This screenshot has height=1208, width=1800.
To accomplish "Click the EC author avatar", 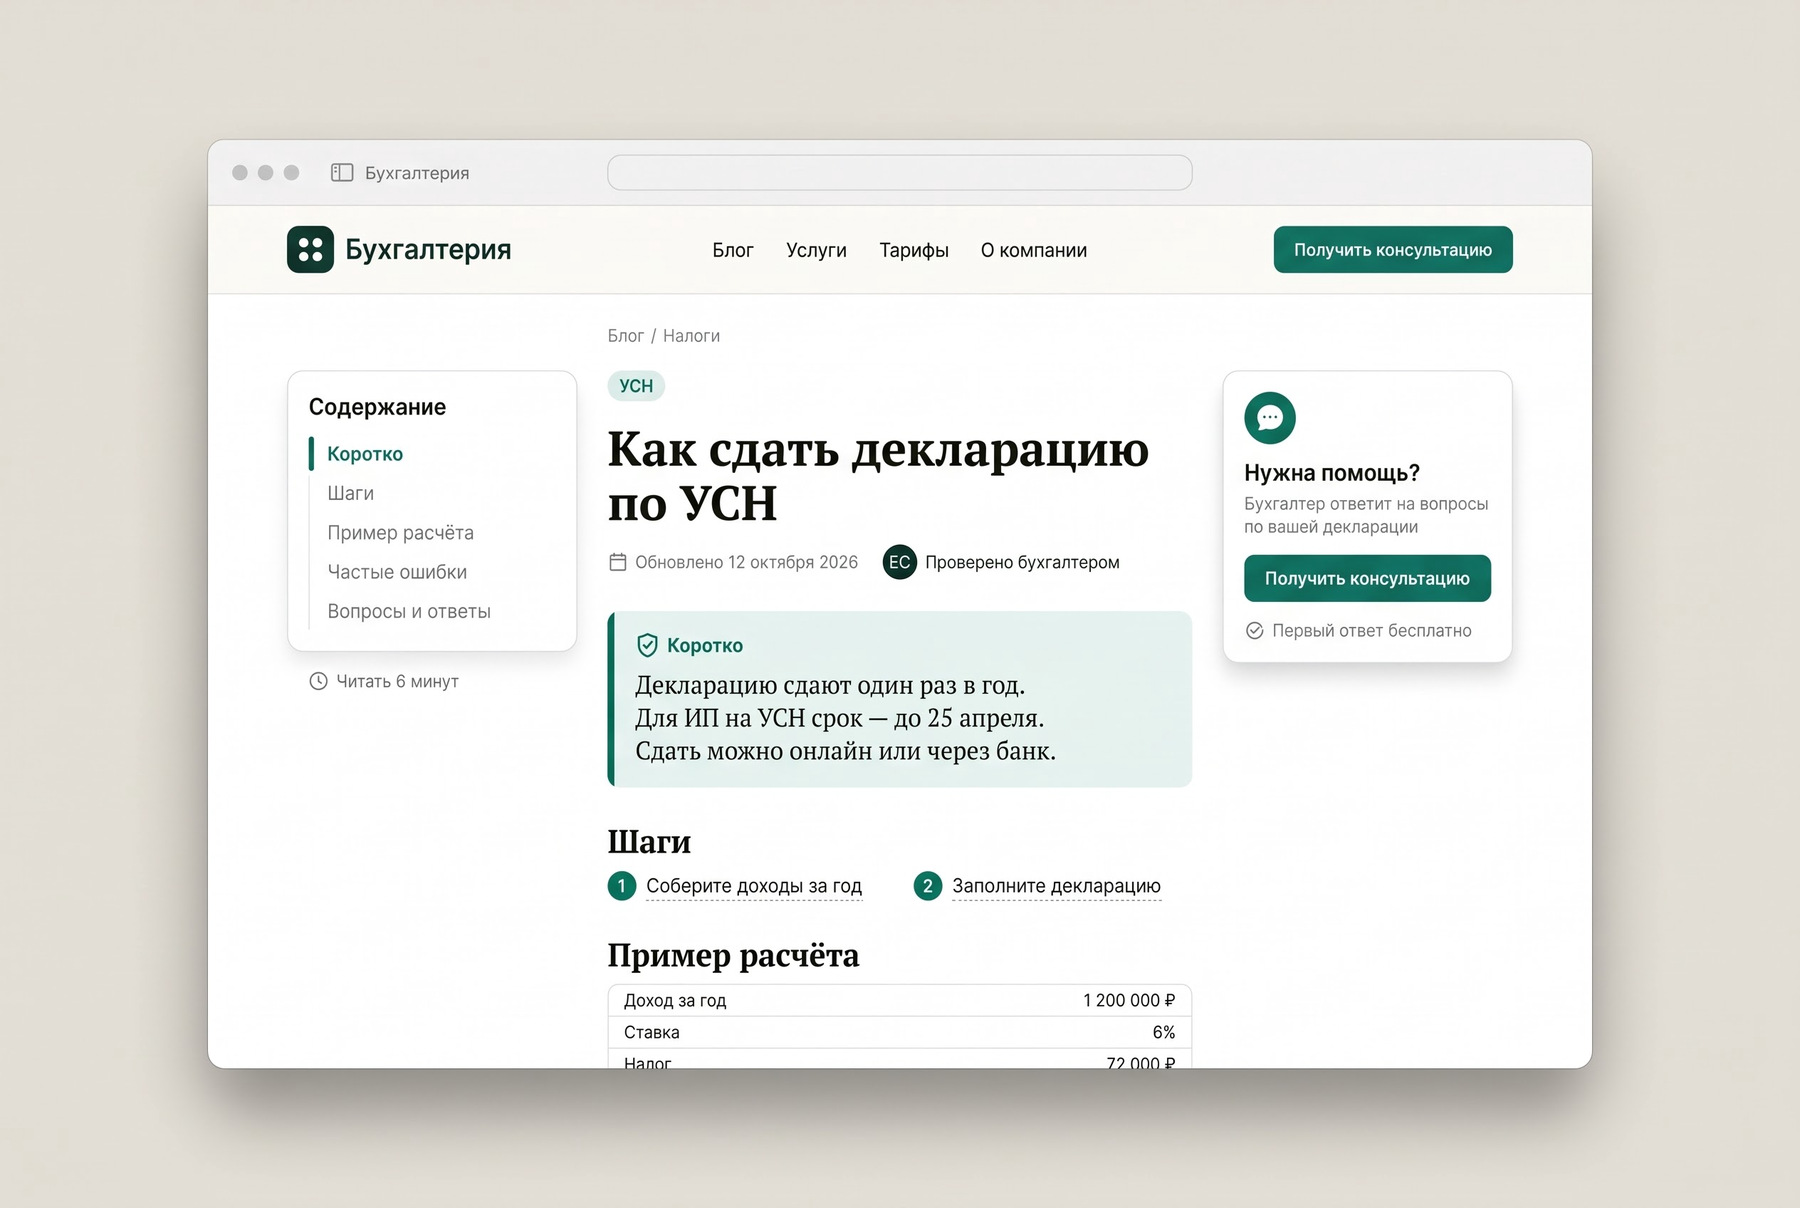I will coord(900,562).
